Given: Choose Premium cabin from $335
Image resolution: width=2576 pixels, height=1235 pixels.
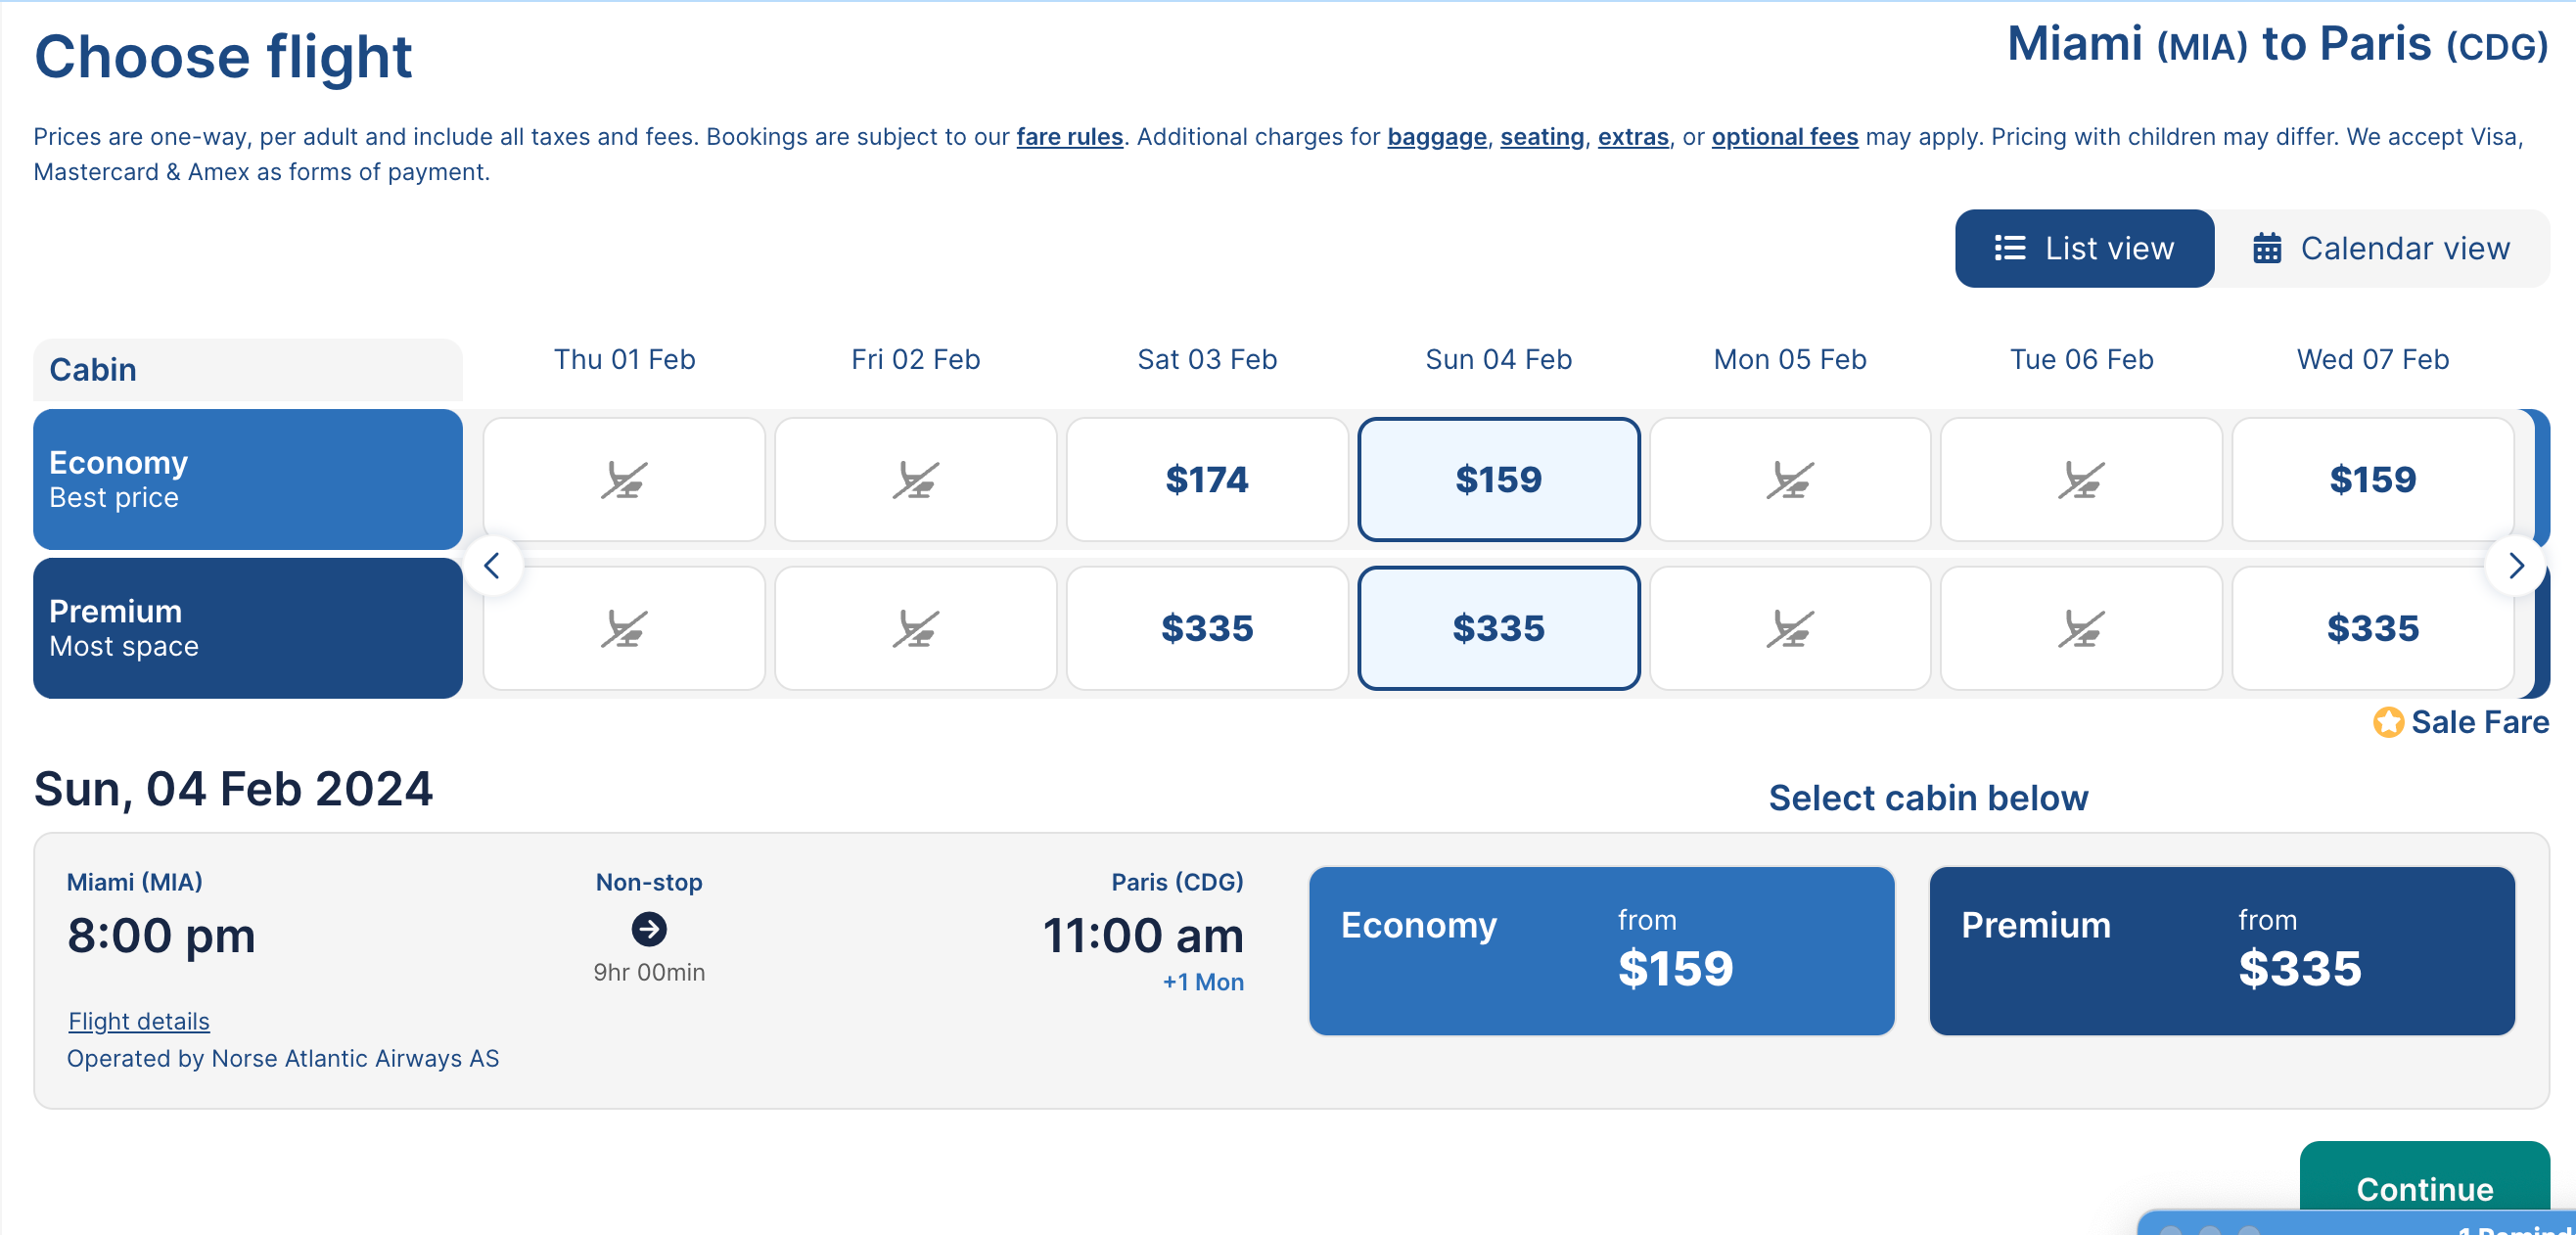Looking at the screenshot, I should click(x=2221, y=950).
